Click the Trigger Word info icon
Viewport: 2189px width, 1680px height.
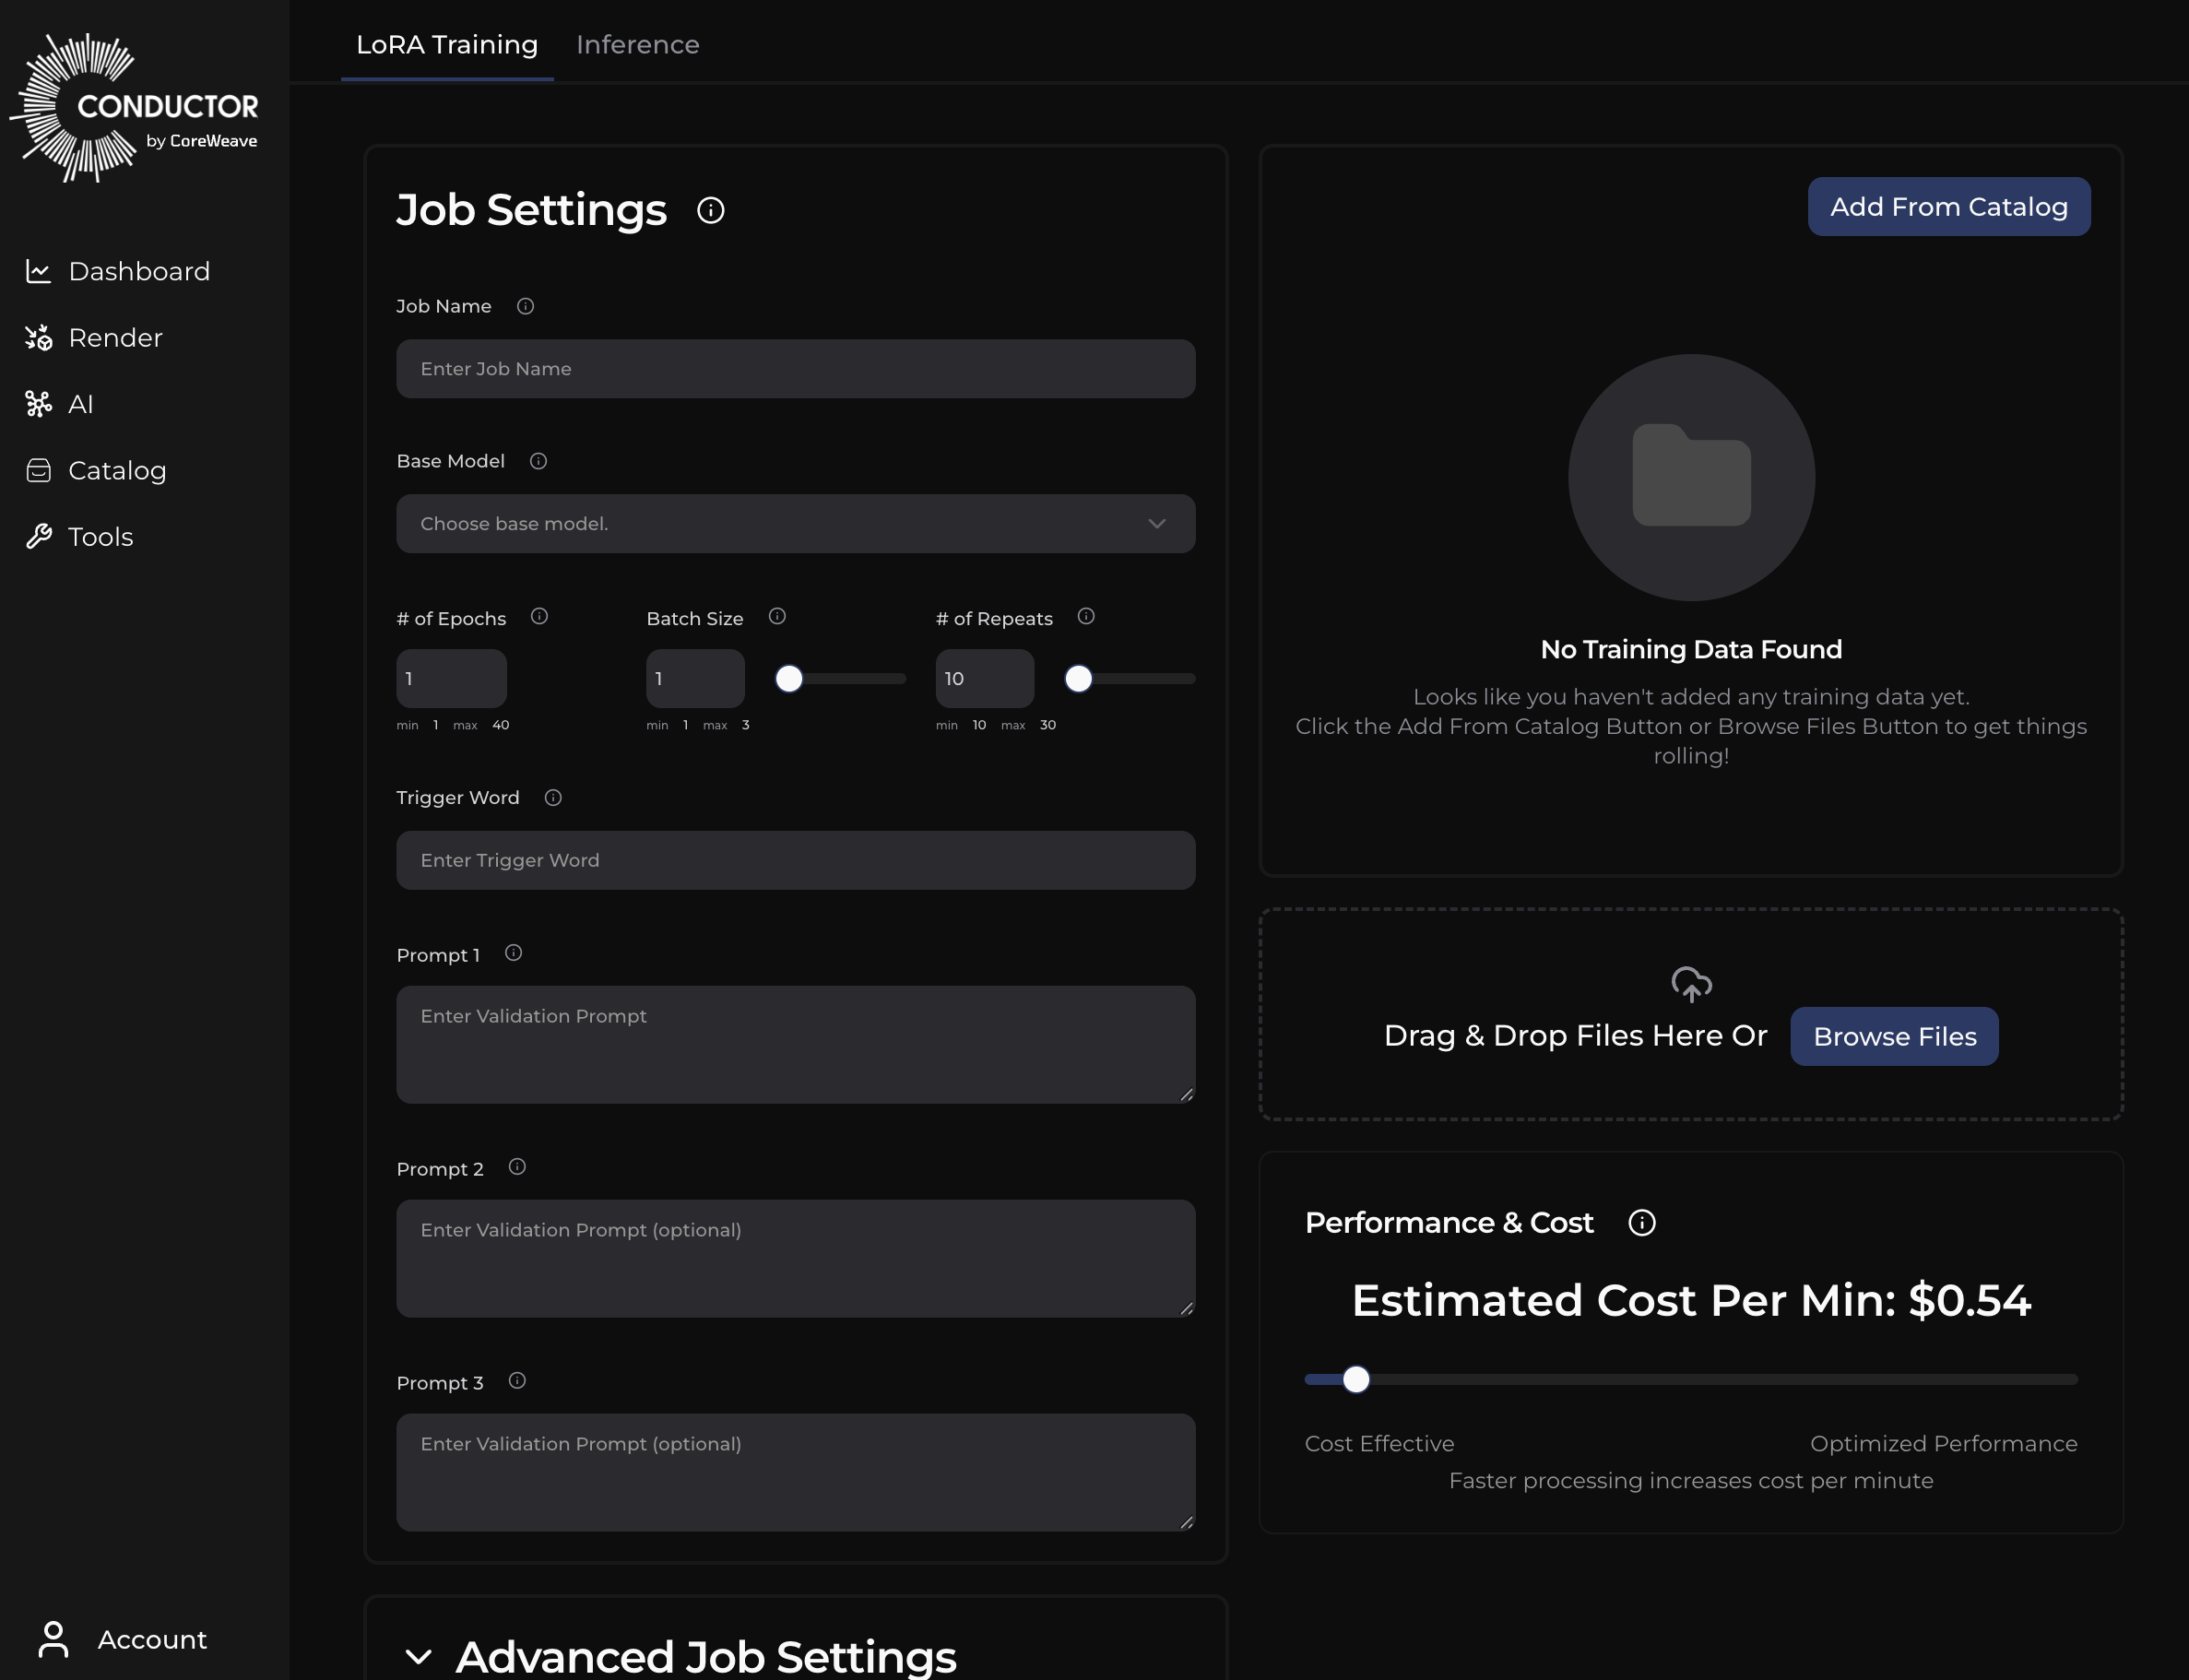point(553,797)
